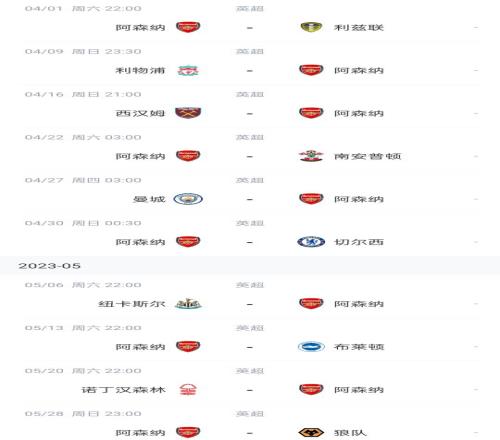Image resolution: width=500 pixels, height=440 pixels.
Task: Open the 利兹联 team name link
Action: pos(359,27)
